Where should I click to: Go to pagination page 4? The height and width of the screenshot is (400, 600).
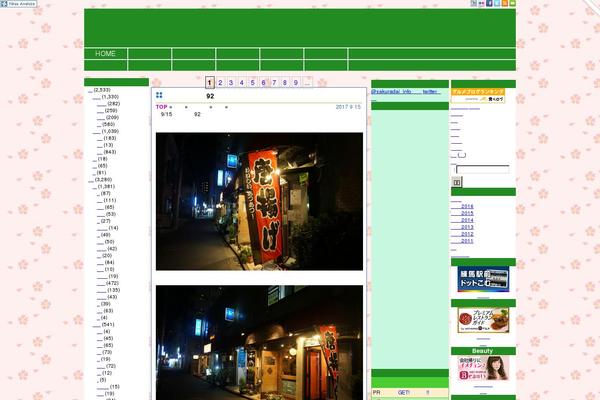(241, 82)
